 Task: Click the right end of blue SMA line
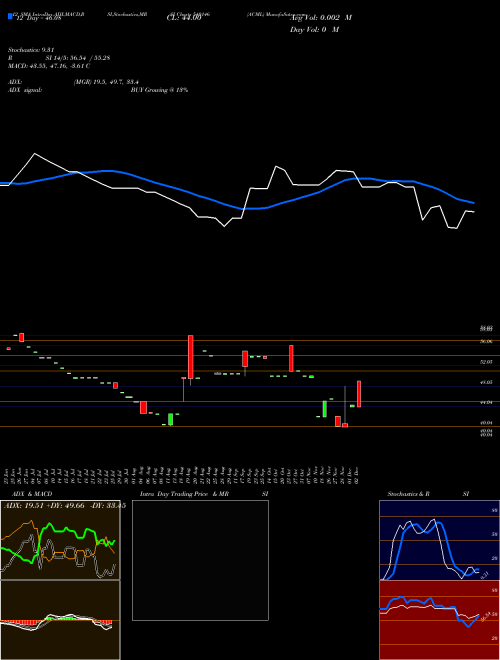473,203
